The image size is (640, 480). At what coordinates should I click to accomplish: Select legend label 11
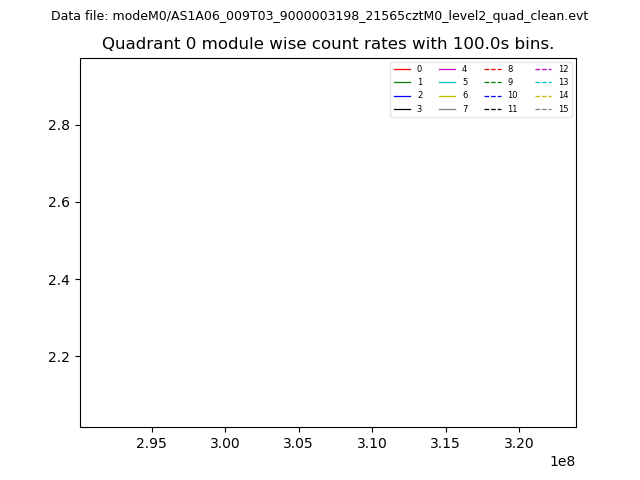(x=512, y=109)
